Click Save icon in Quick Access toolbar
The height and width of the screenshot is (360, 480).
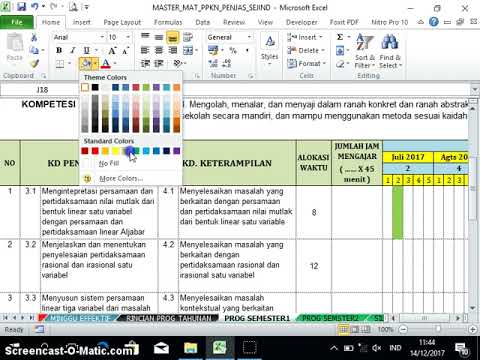point(21,7)
